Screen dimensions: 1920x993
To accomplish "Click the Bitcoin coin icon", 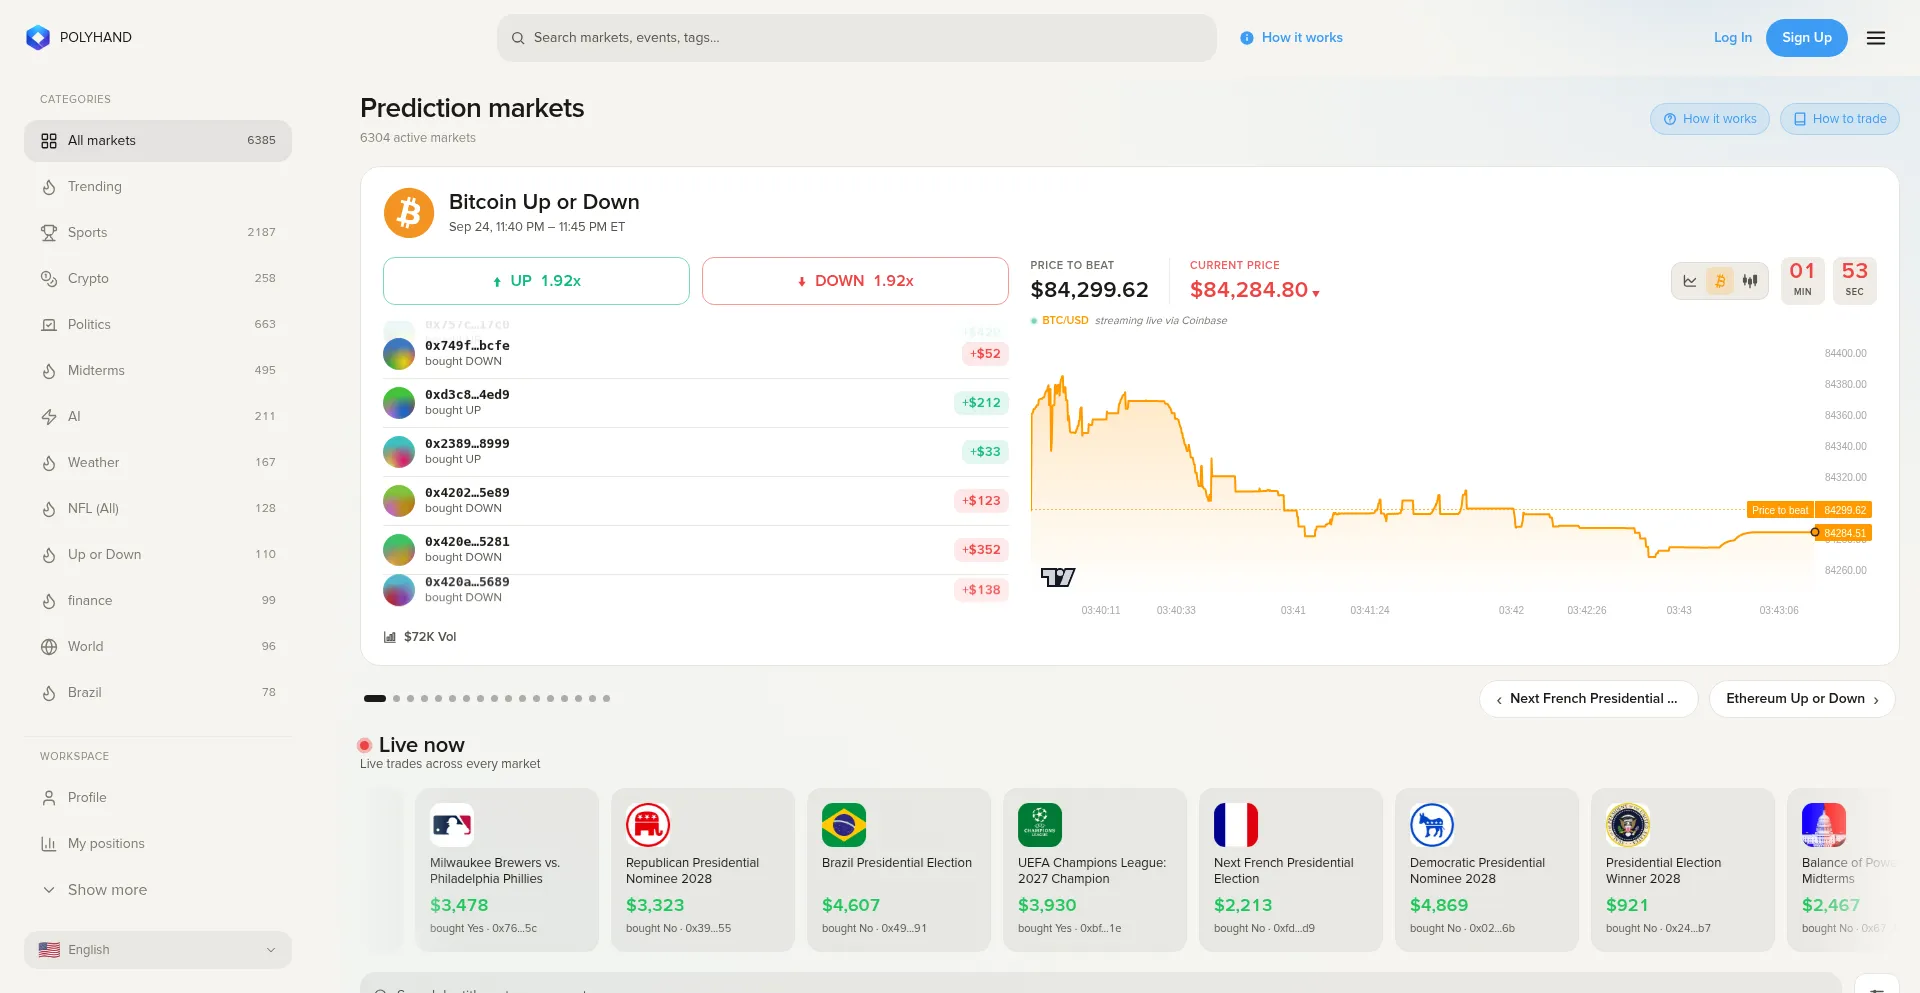I will click(x=409, y=213).
